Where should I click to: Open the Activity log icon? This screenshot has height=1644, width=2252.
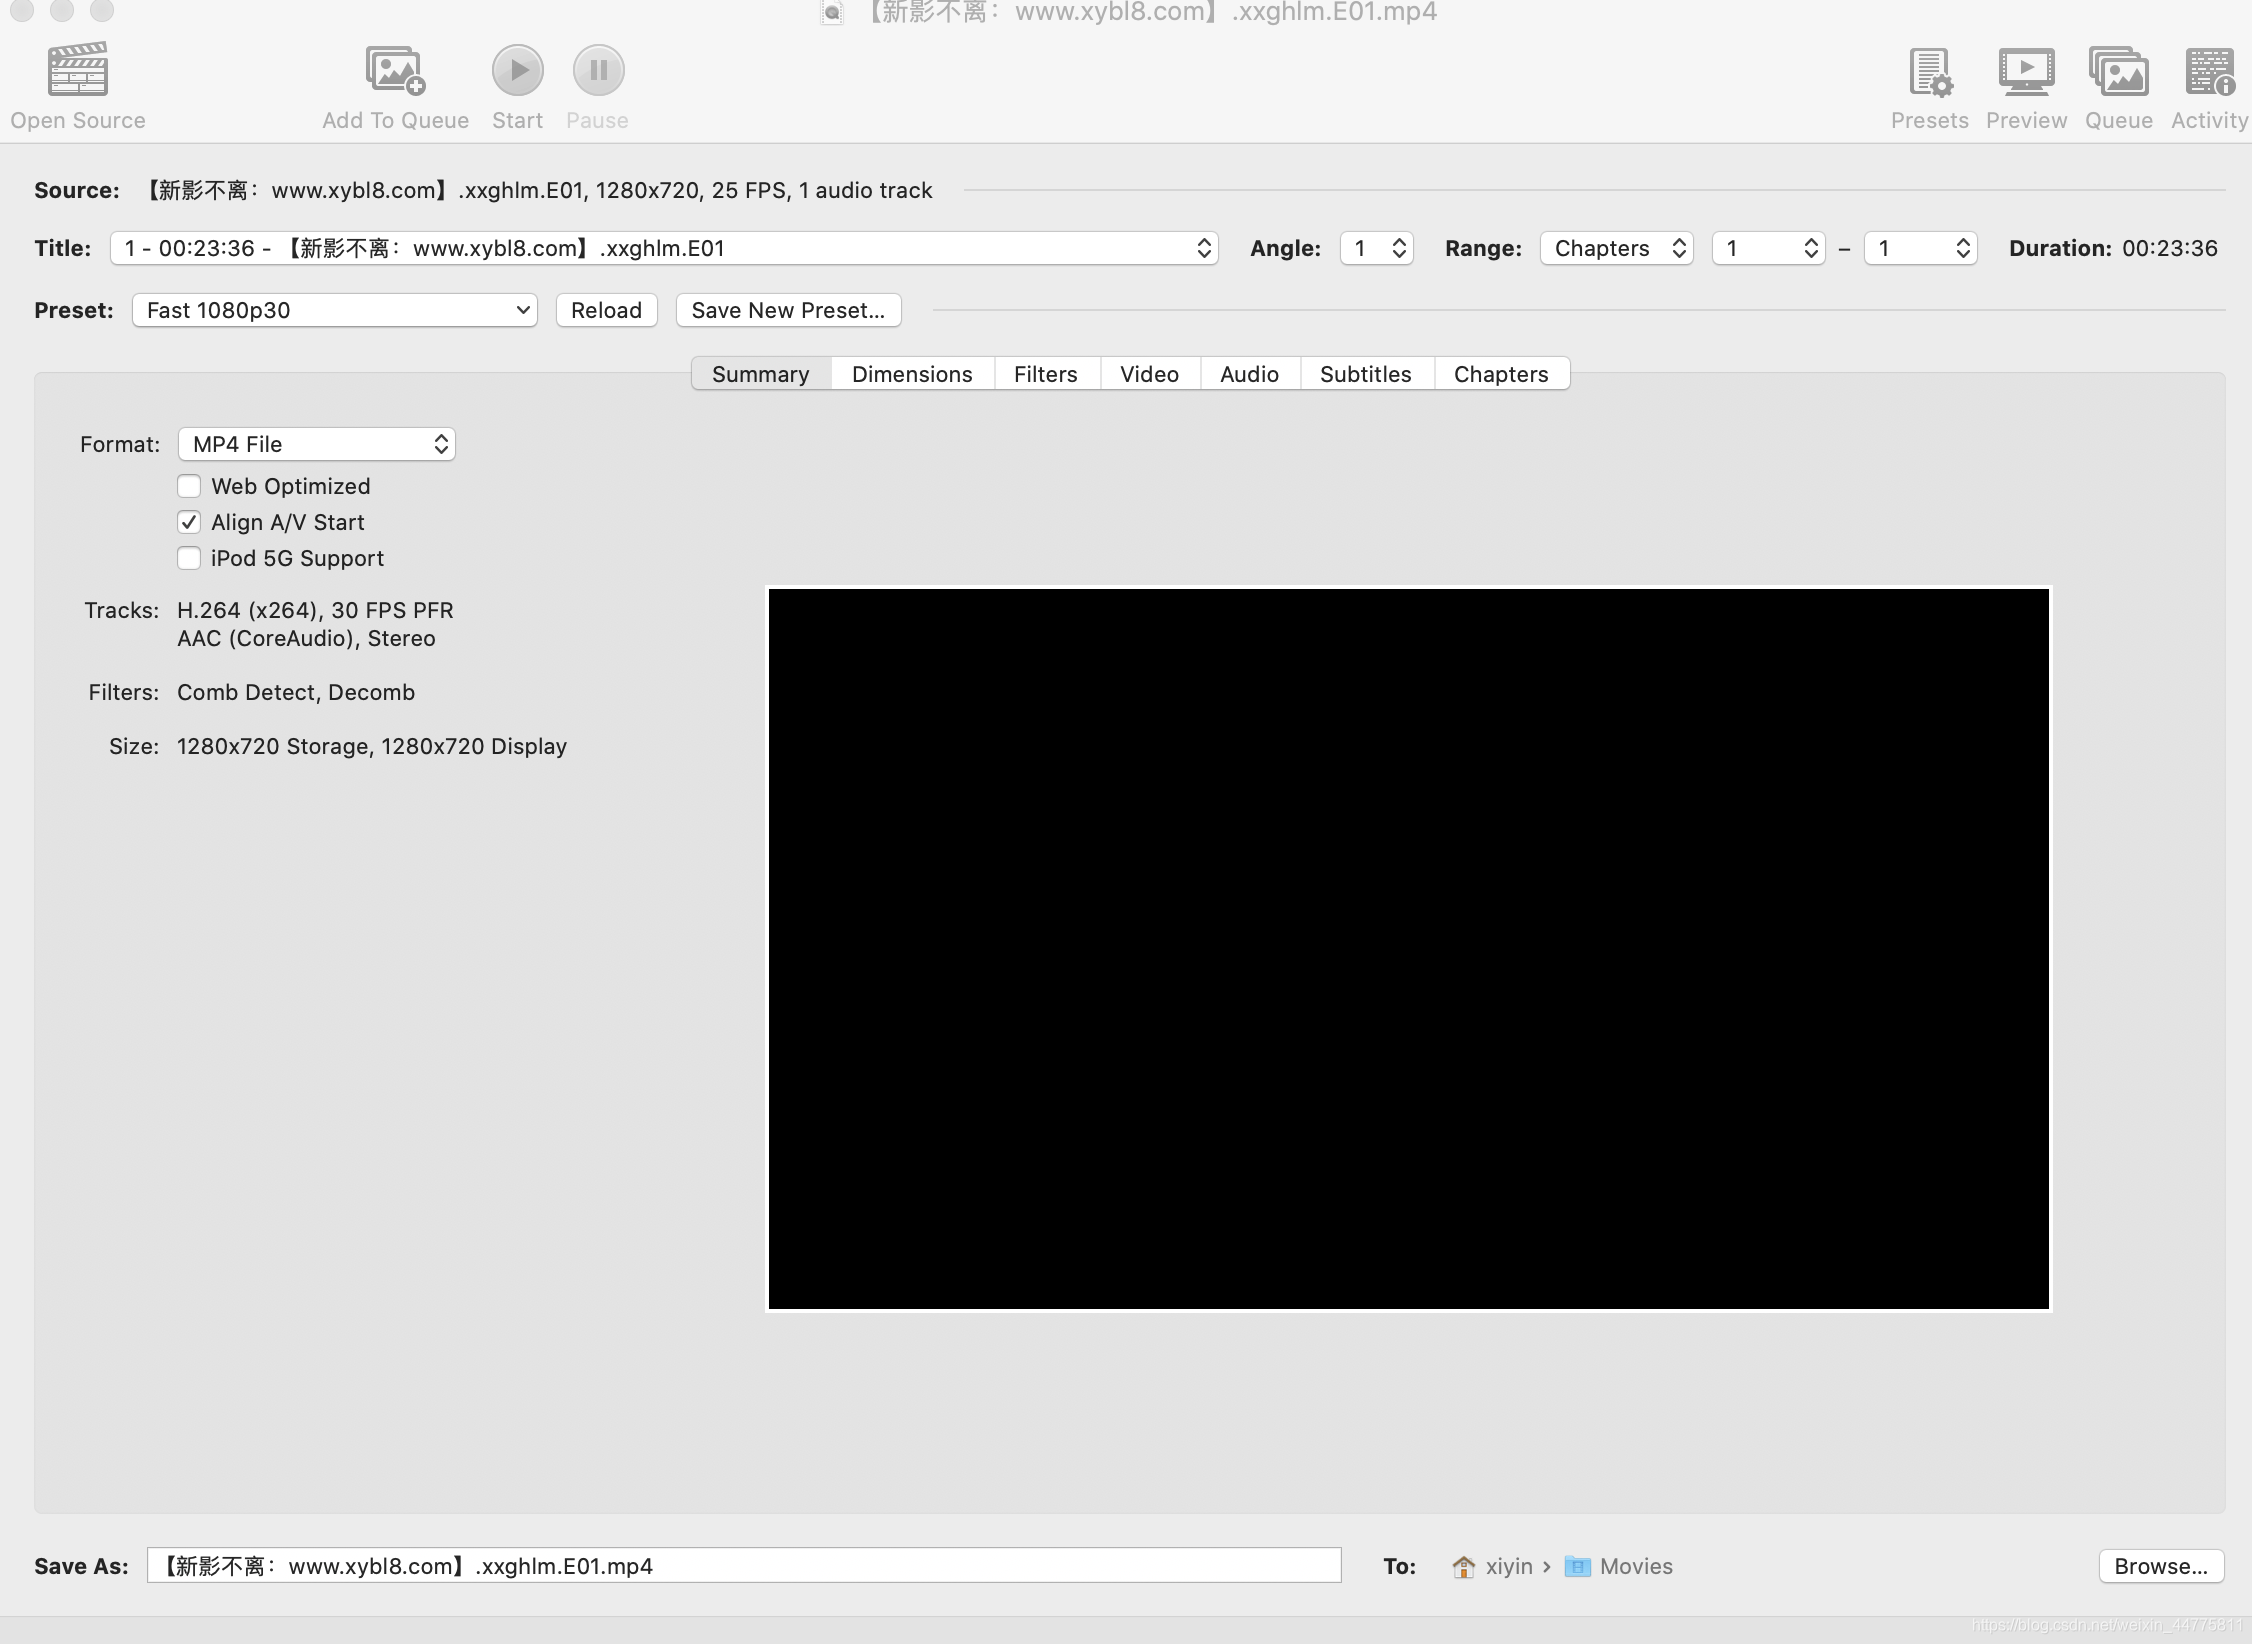click(x=2209, y=72)
